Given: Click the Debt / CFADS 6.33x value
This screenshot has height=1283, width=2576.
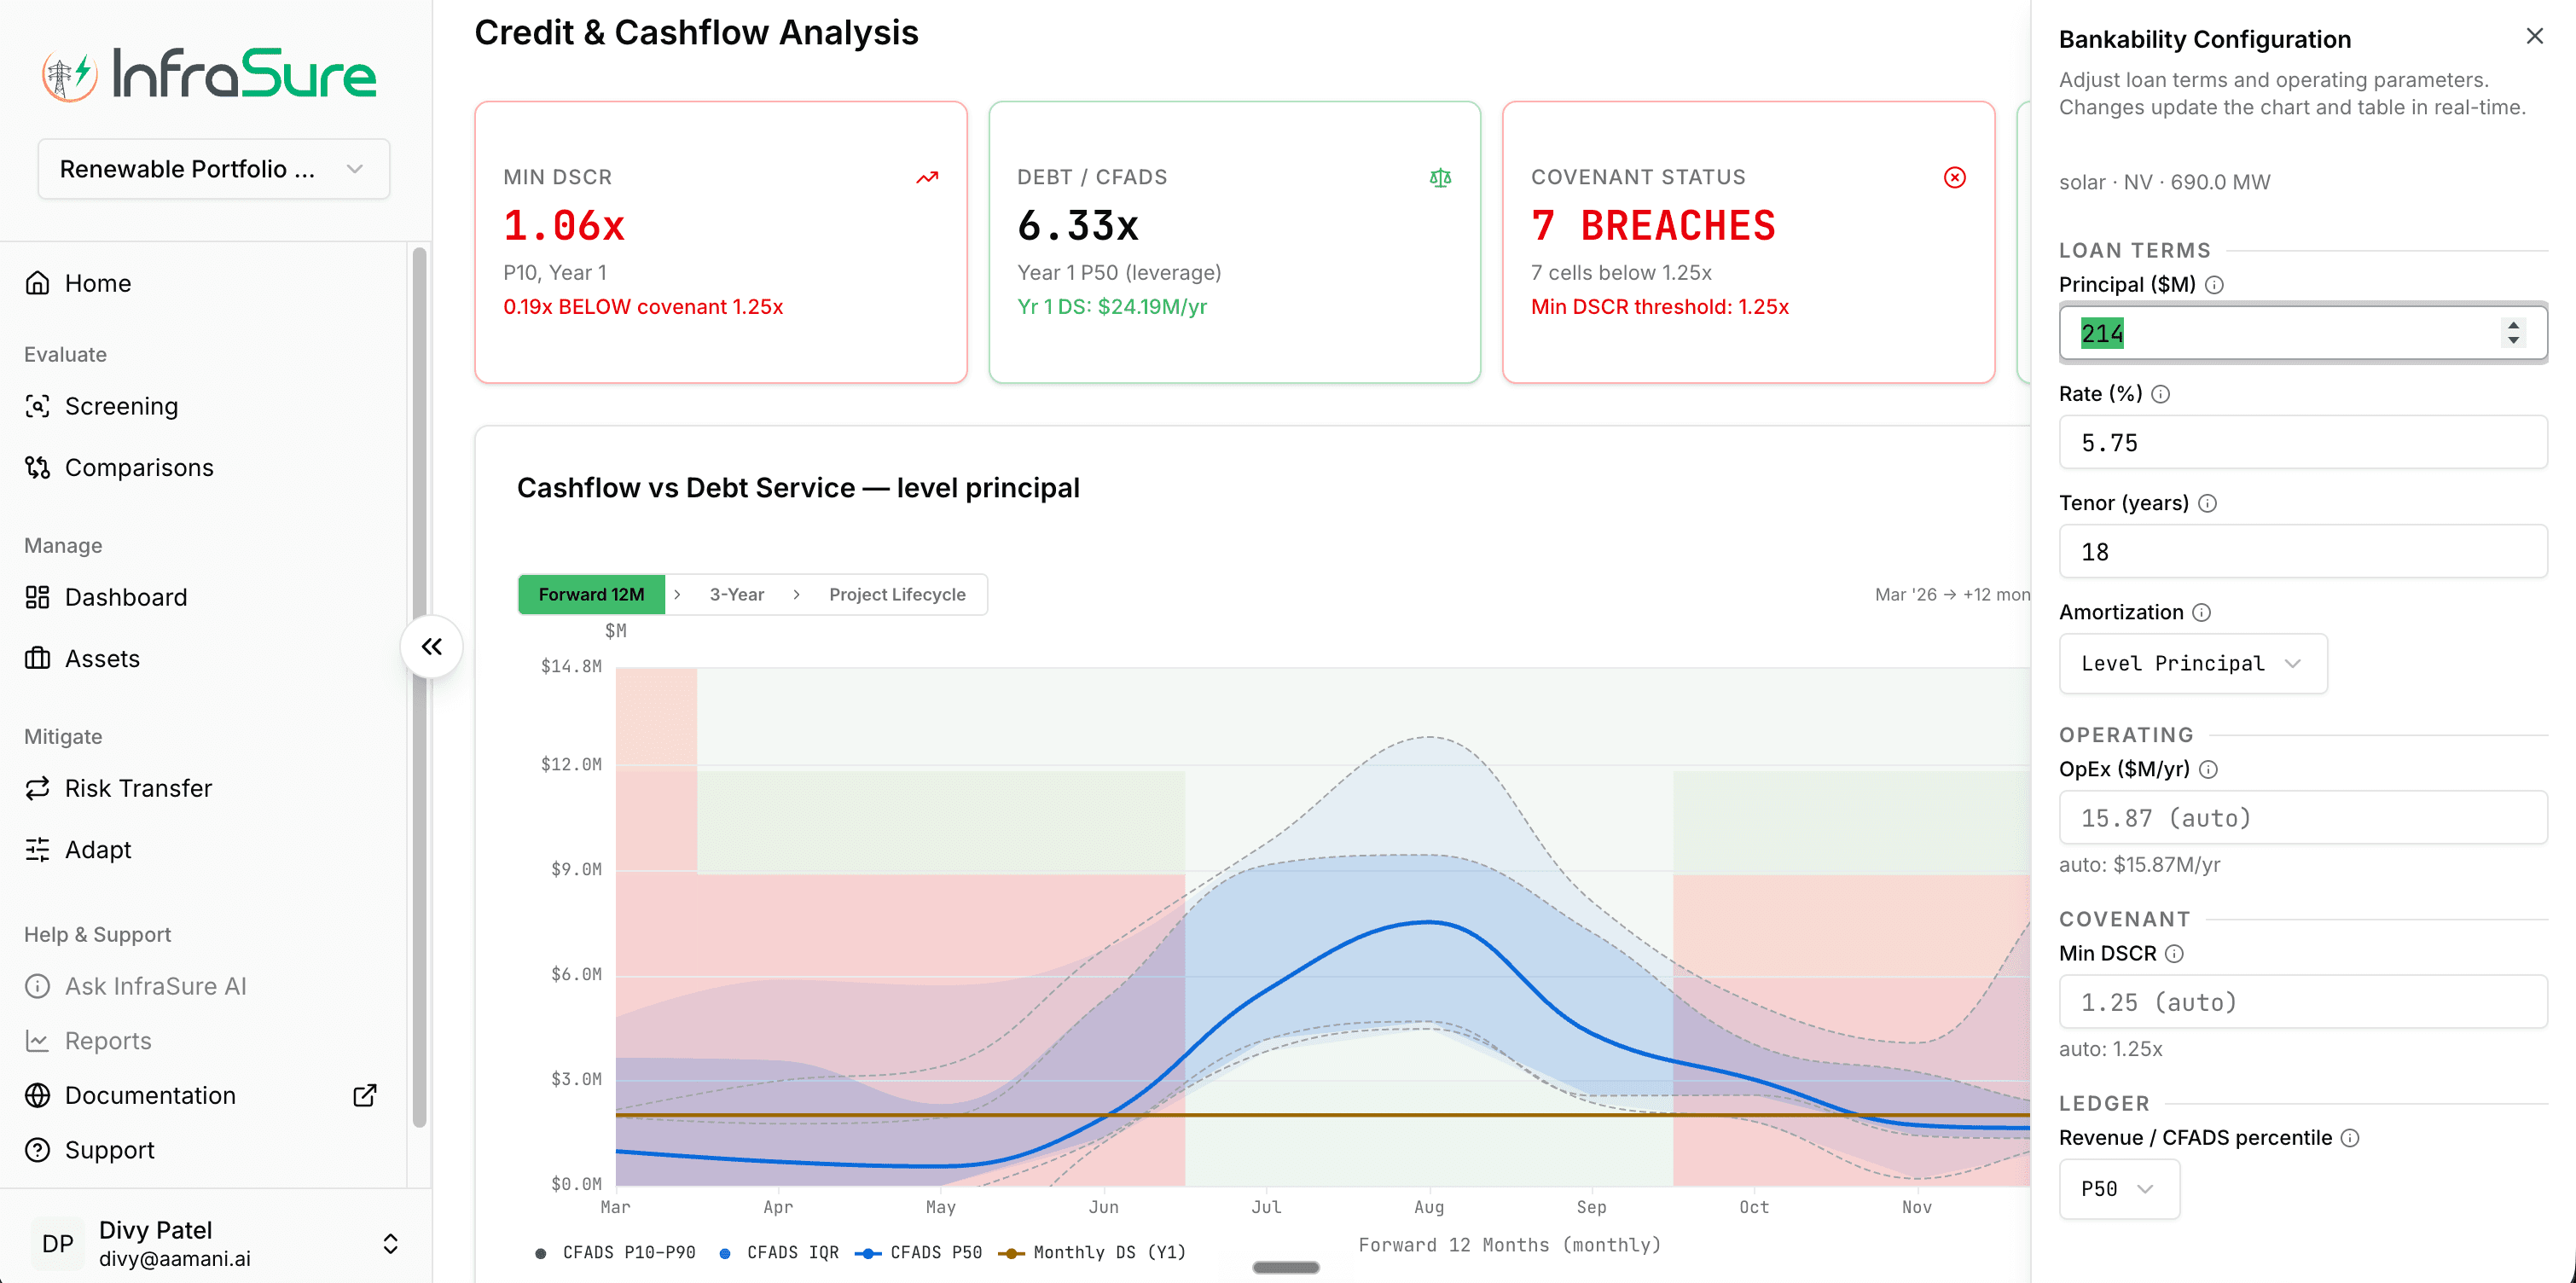Looking at the screenshot, I should tap(1078, 226).
